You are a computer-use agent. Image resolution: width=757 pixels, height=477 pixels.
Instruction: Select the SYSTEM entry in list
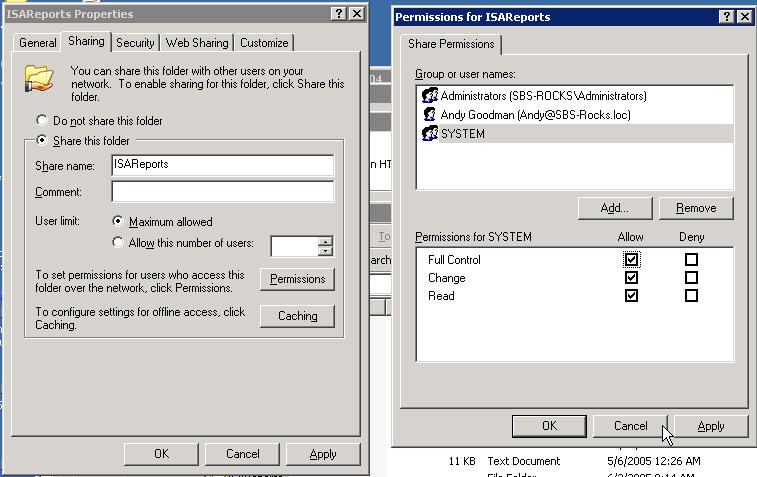point(575,133)
